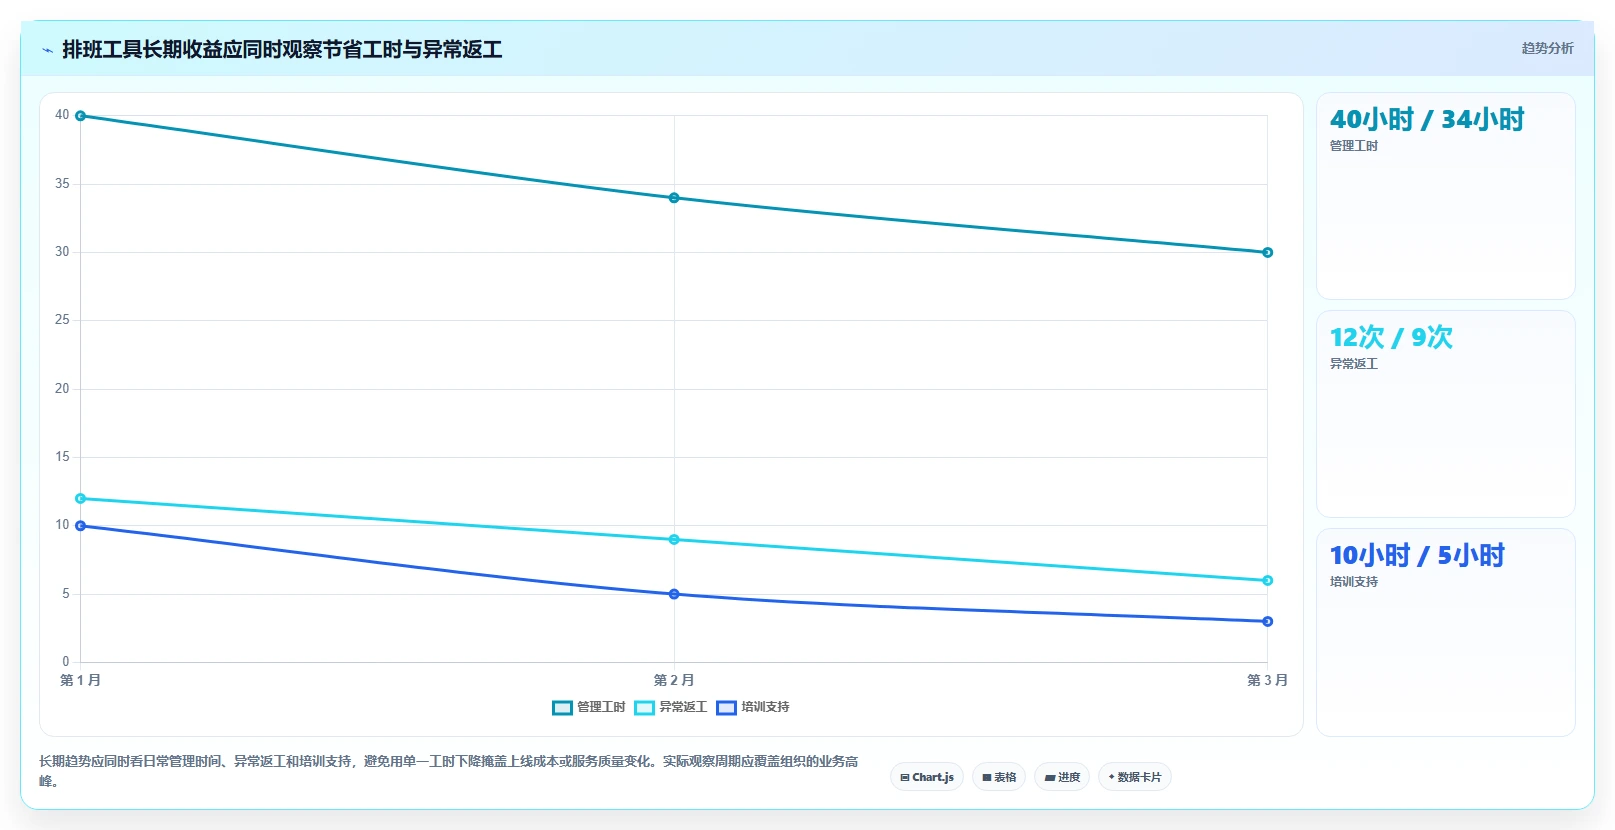Click the 异常返工 data point for 第 2 月

pyautogui.click(x=674, y=539)
